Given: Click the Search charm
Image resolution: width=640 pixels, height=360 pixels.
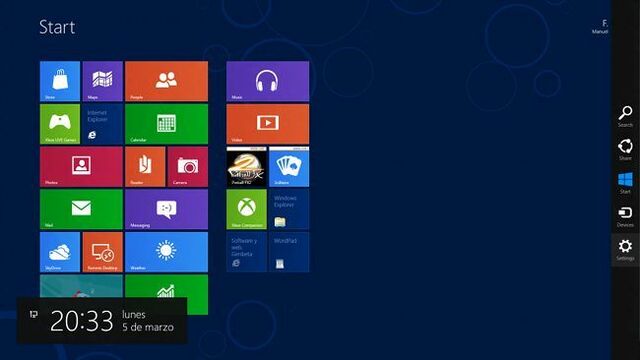Looking at the screenshot, I should tap(625, 116).
